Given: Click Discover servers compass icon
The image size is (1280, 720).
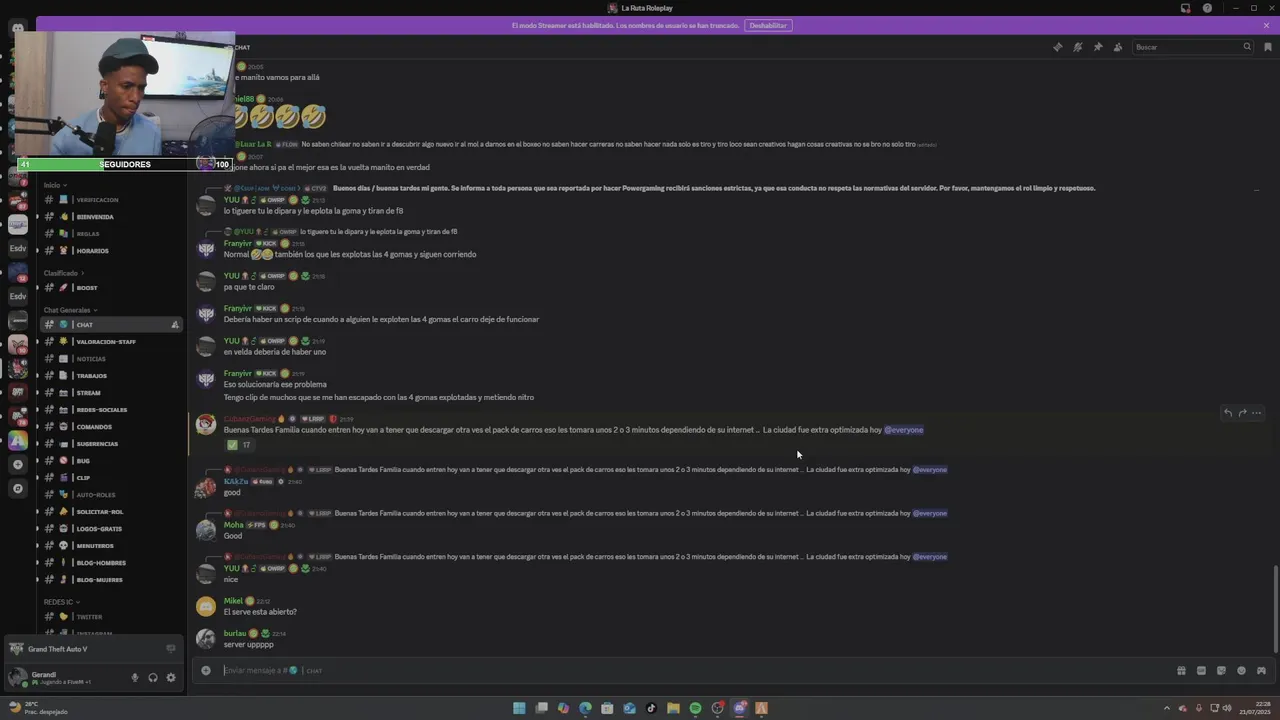Looking at the screenshot, I should coord(17,489).
